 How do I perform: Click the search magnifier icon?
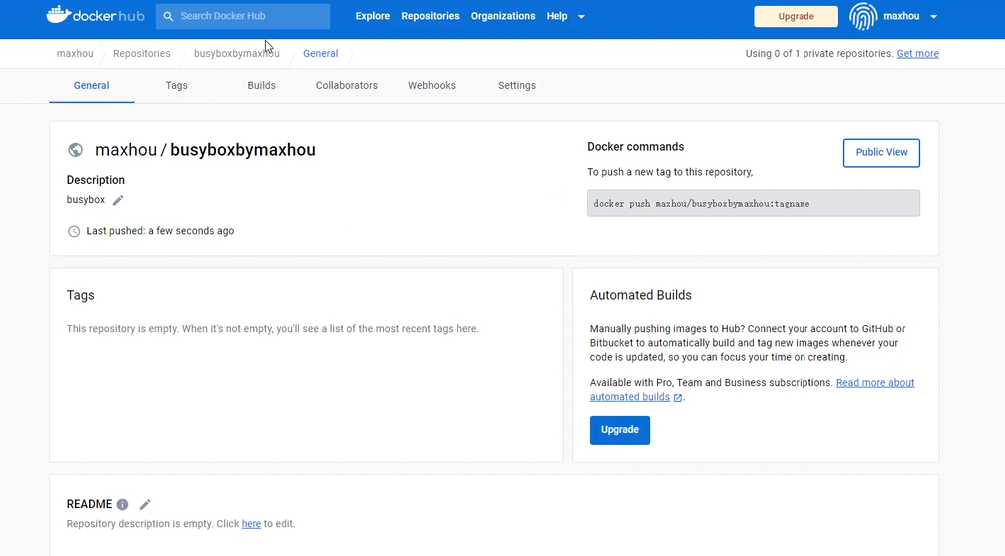coord(168,16)
